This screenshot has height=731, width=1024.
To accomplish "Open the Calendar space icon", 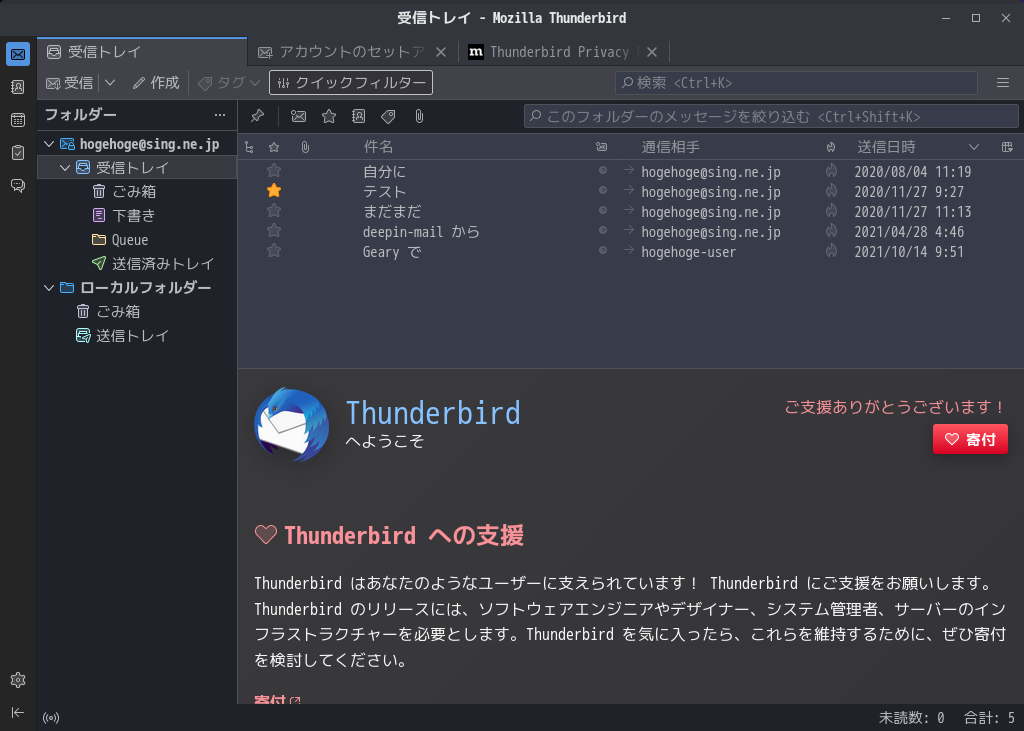I will pyautogui.click(x=18, y=120).
